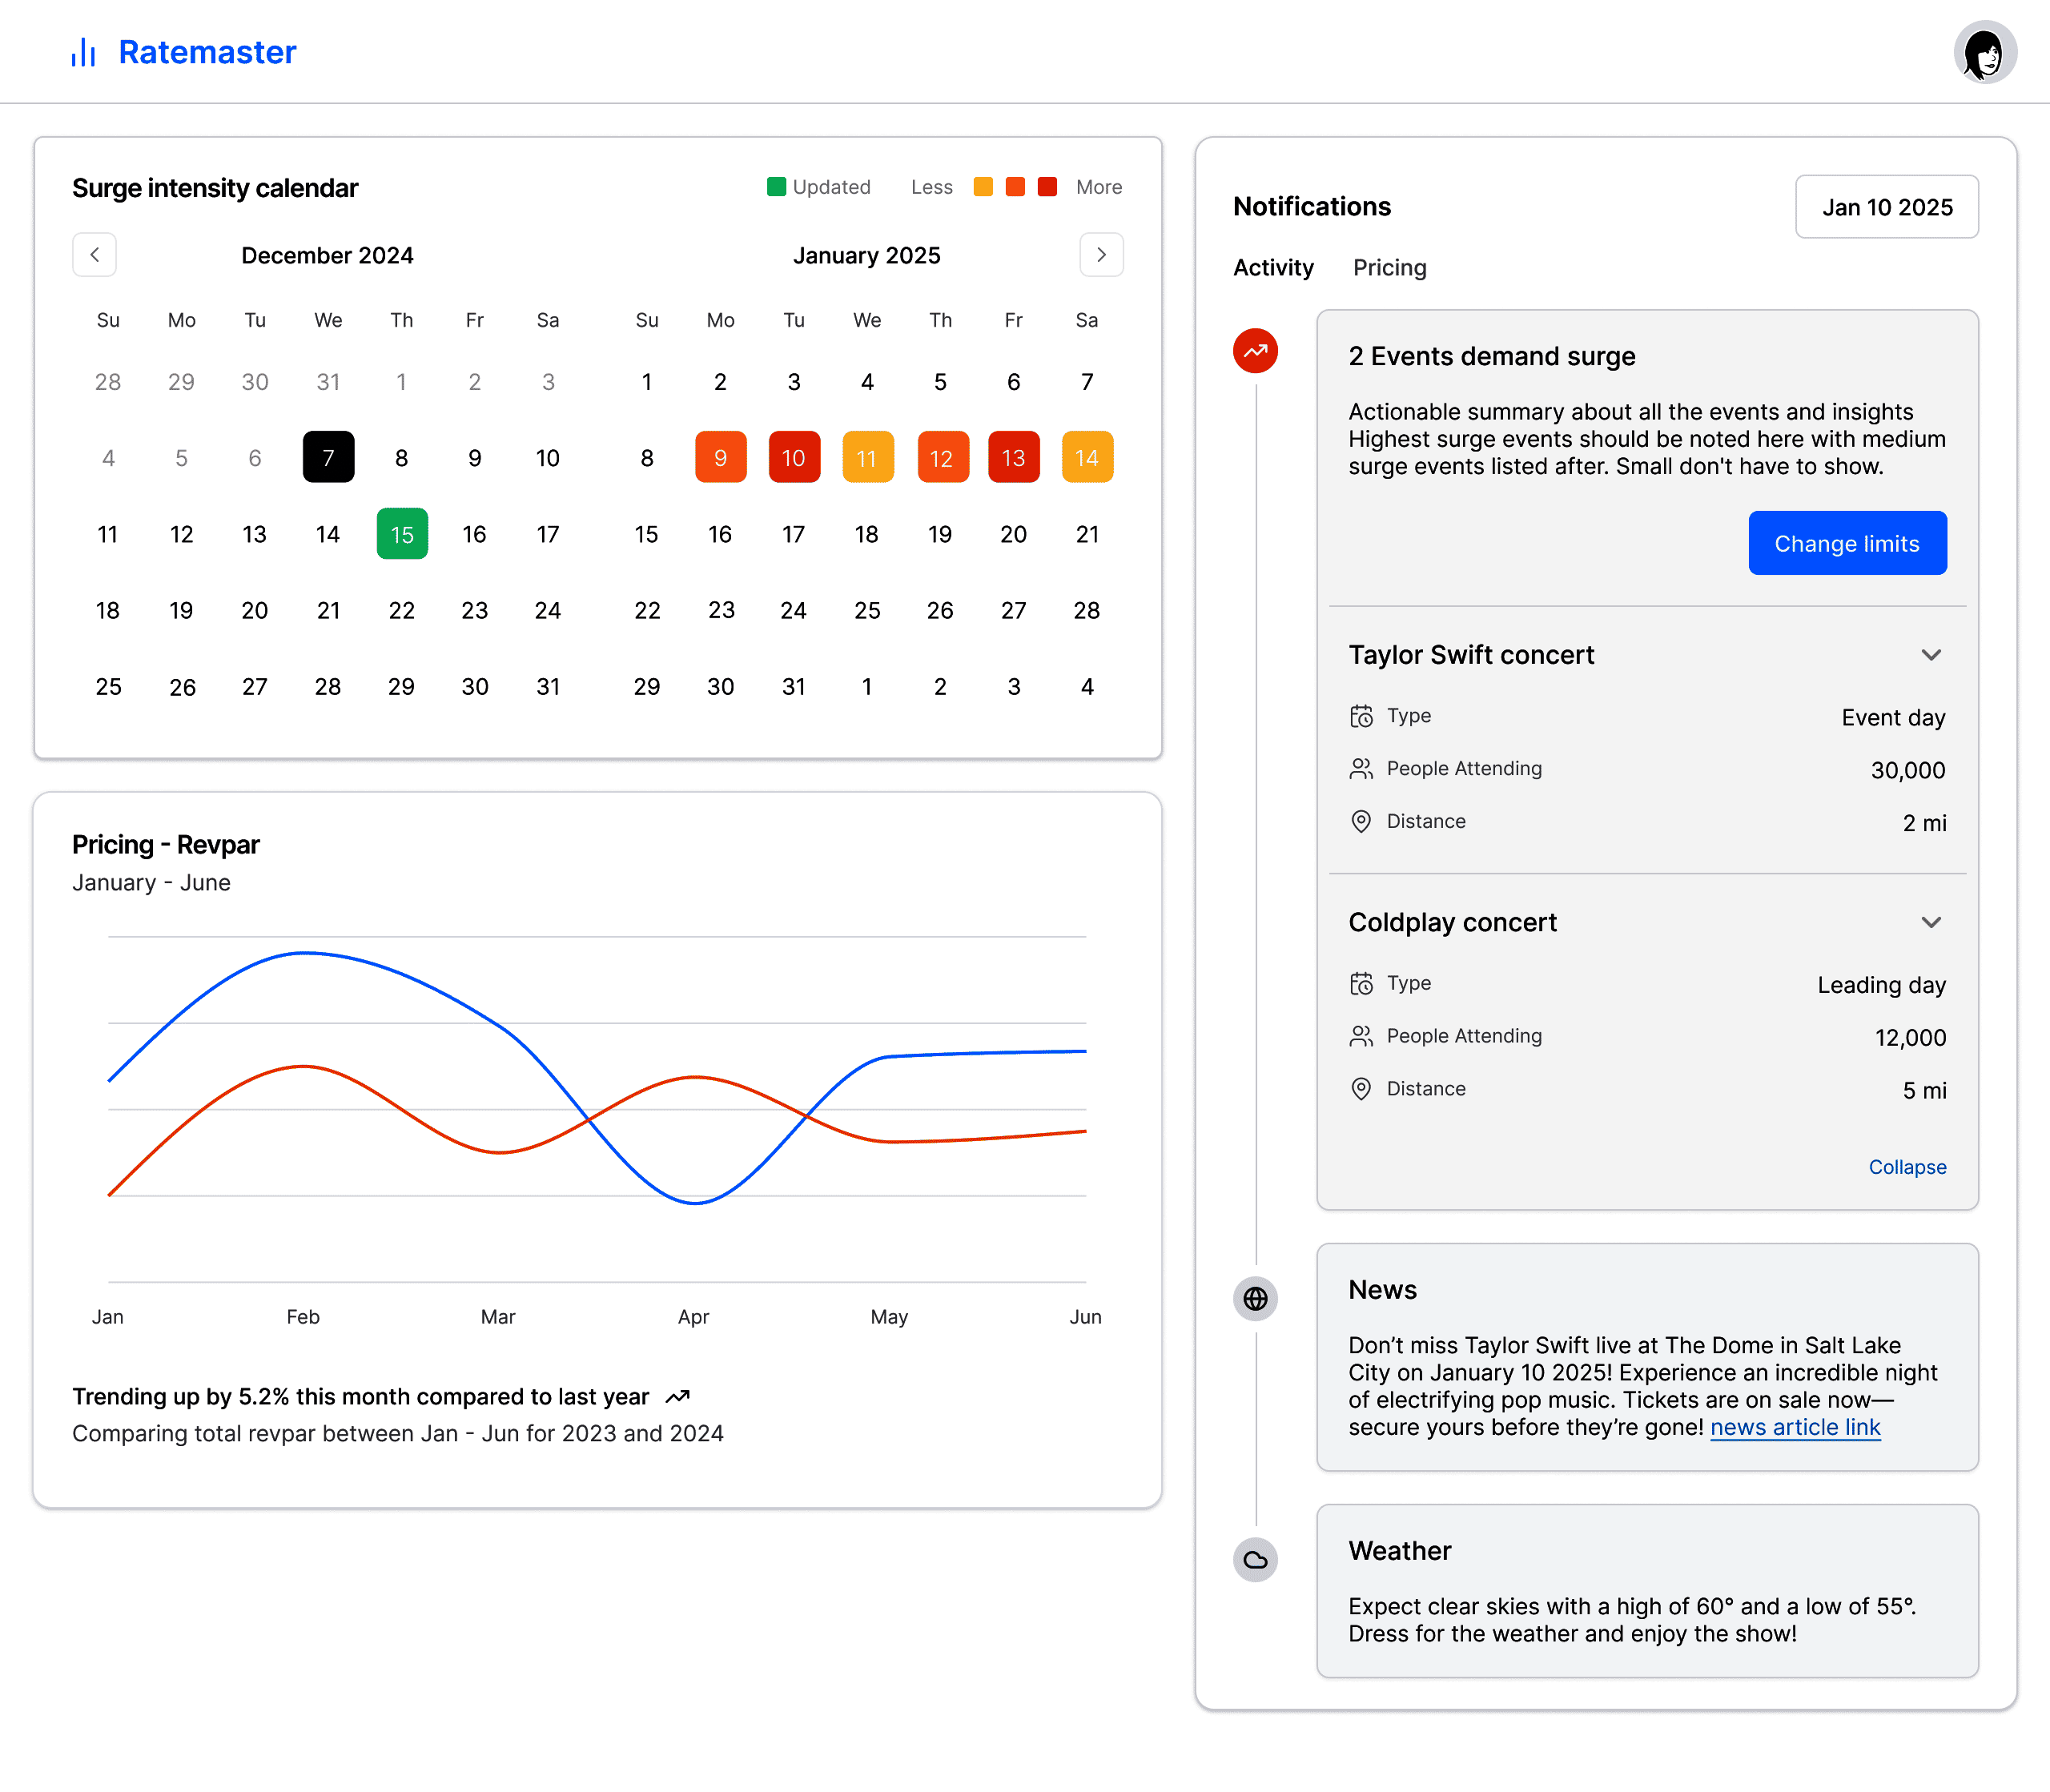Go to next month in calendar
The width and height of the screenshot is (2050, 1792).
[x=1101, y=254]
